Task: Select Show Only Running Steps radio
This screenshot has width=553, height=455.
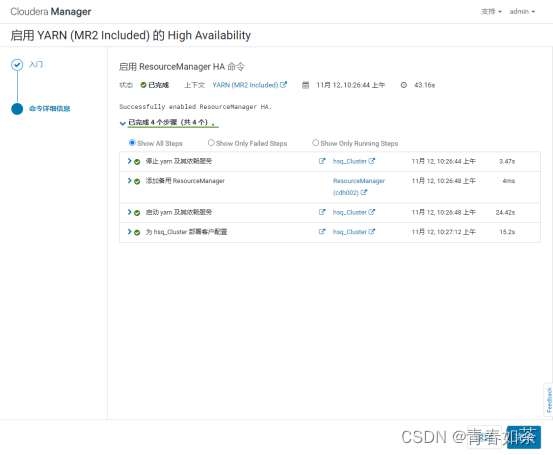Action: tap(315, 142)
